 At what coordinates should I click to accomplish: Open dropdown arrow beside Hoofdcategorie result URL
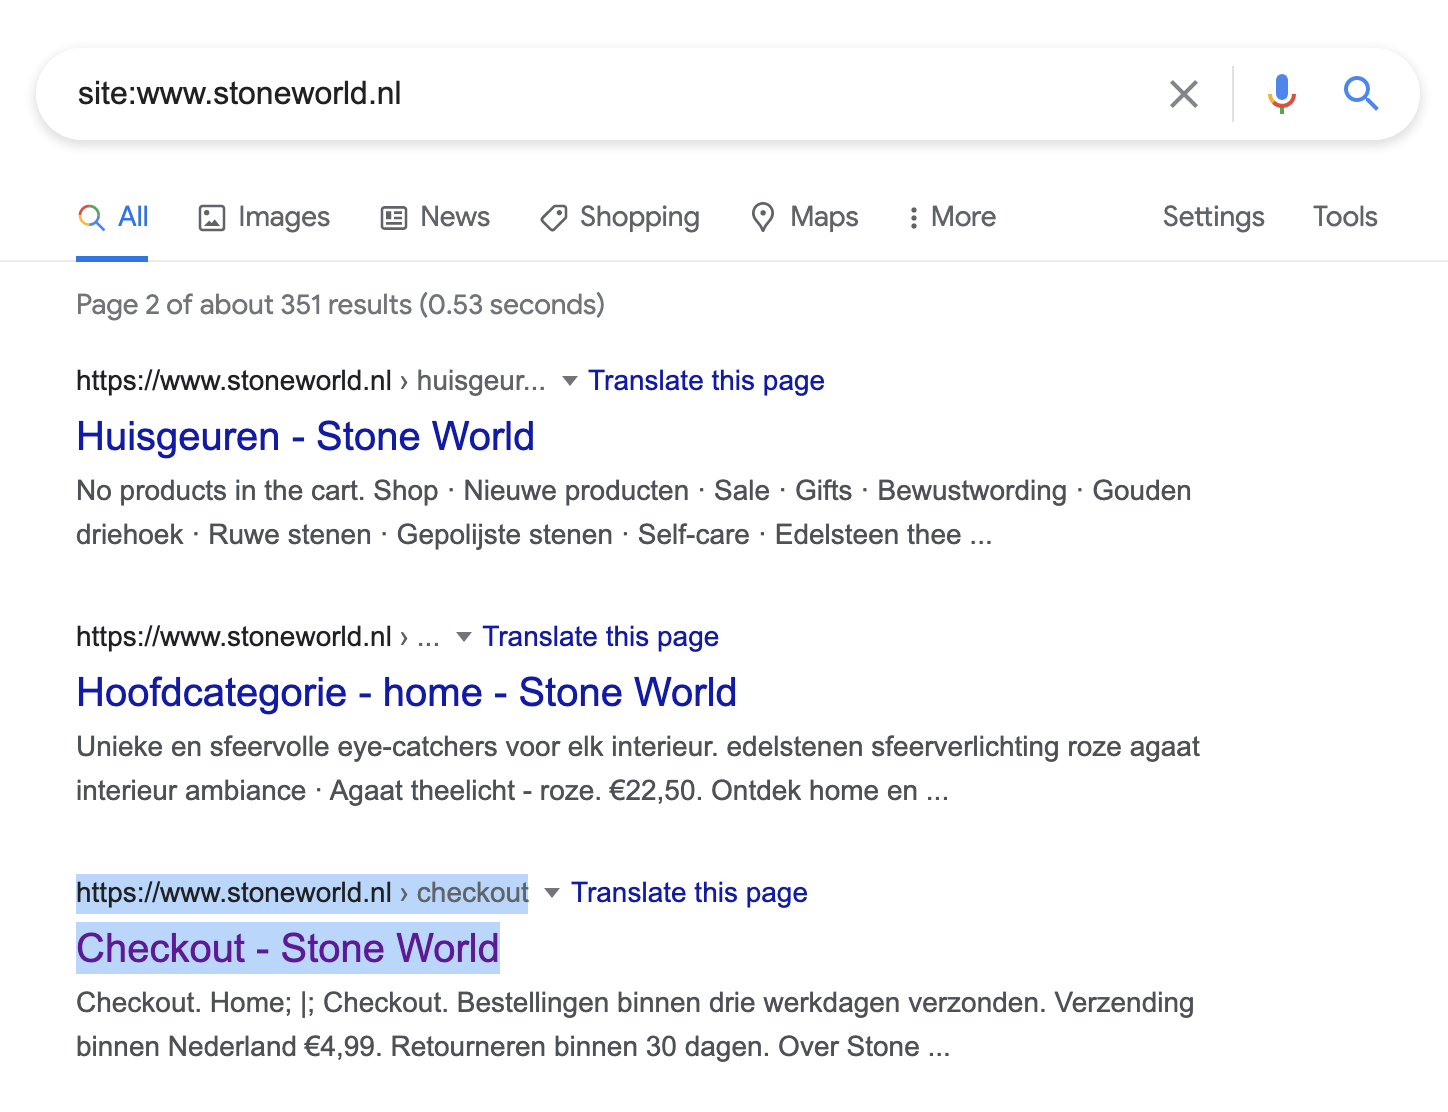[464, 637]
